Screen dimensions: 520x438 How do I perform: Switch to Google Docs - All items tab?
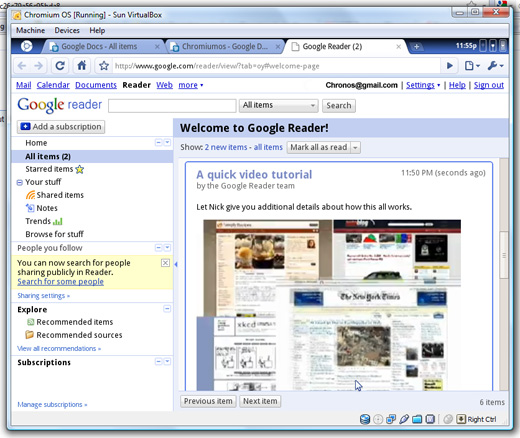tap(99, 46)
